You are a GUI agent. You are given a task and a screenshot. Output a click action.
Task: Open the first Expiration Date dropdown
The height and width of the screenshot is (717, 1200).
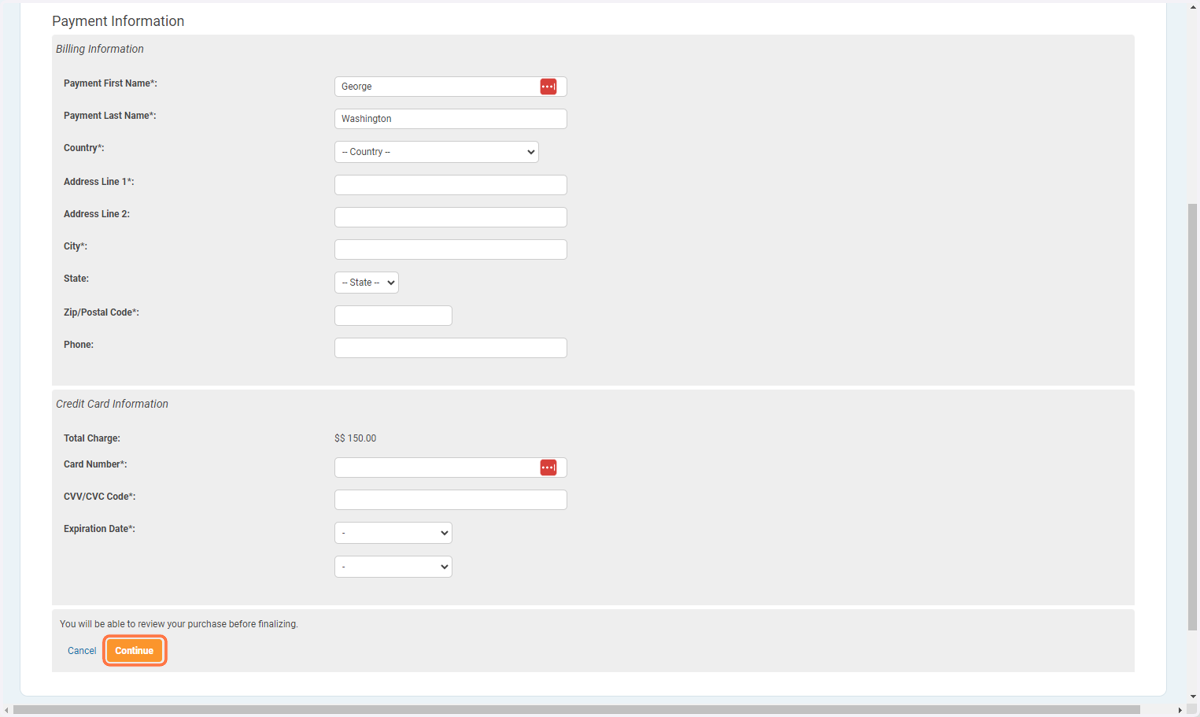393,533
